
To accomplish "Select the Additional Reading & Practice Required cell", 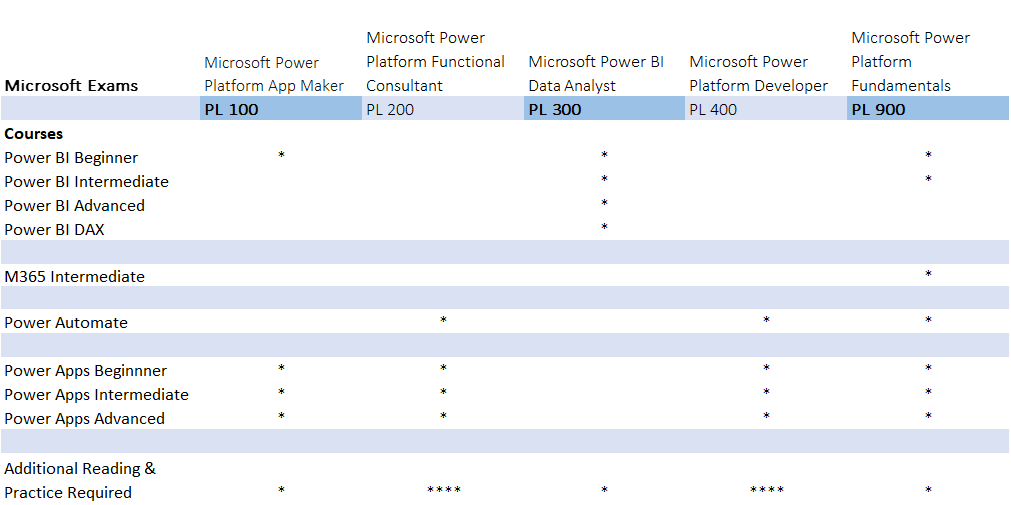I will (80, 480).
